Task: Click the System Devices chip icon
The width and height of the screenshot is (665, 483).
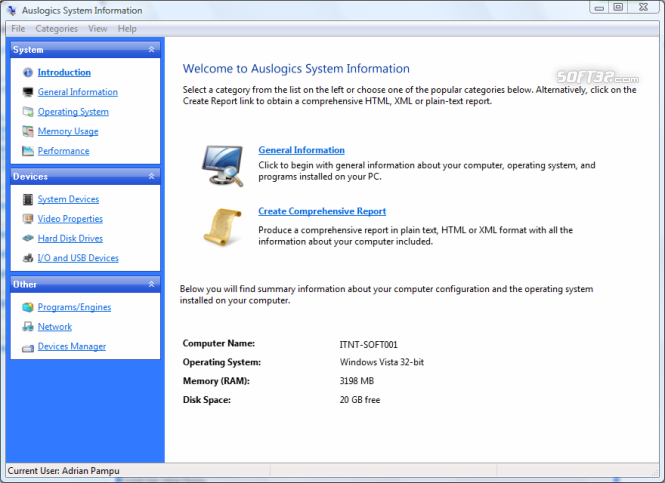Action: [x=28, y=199]
